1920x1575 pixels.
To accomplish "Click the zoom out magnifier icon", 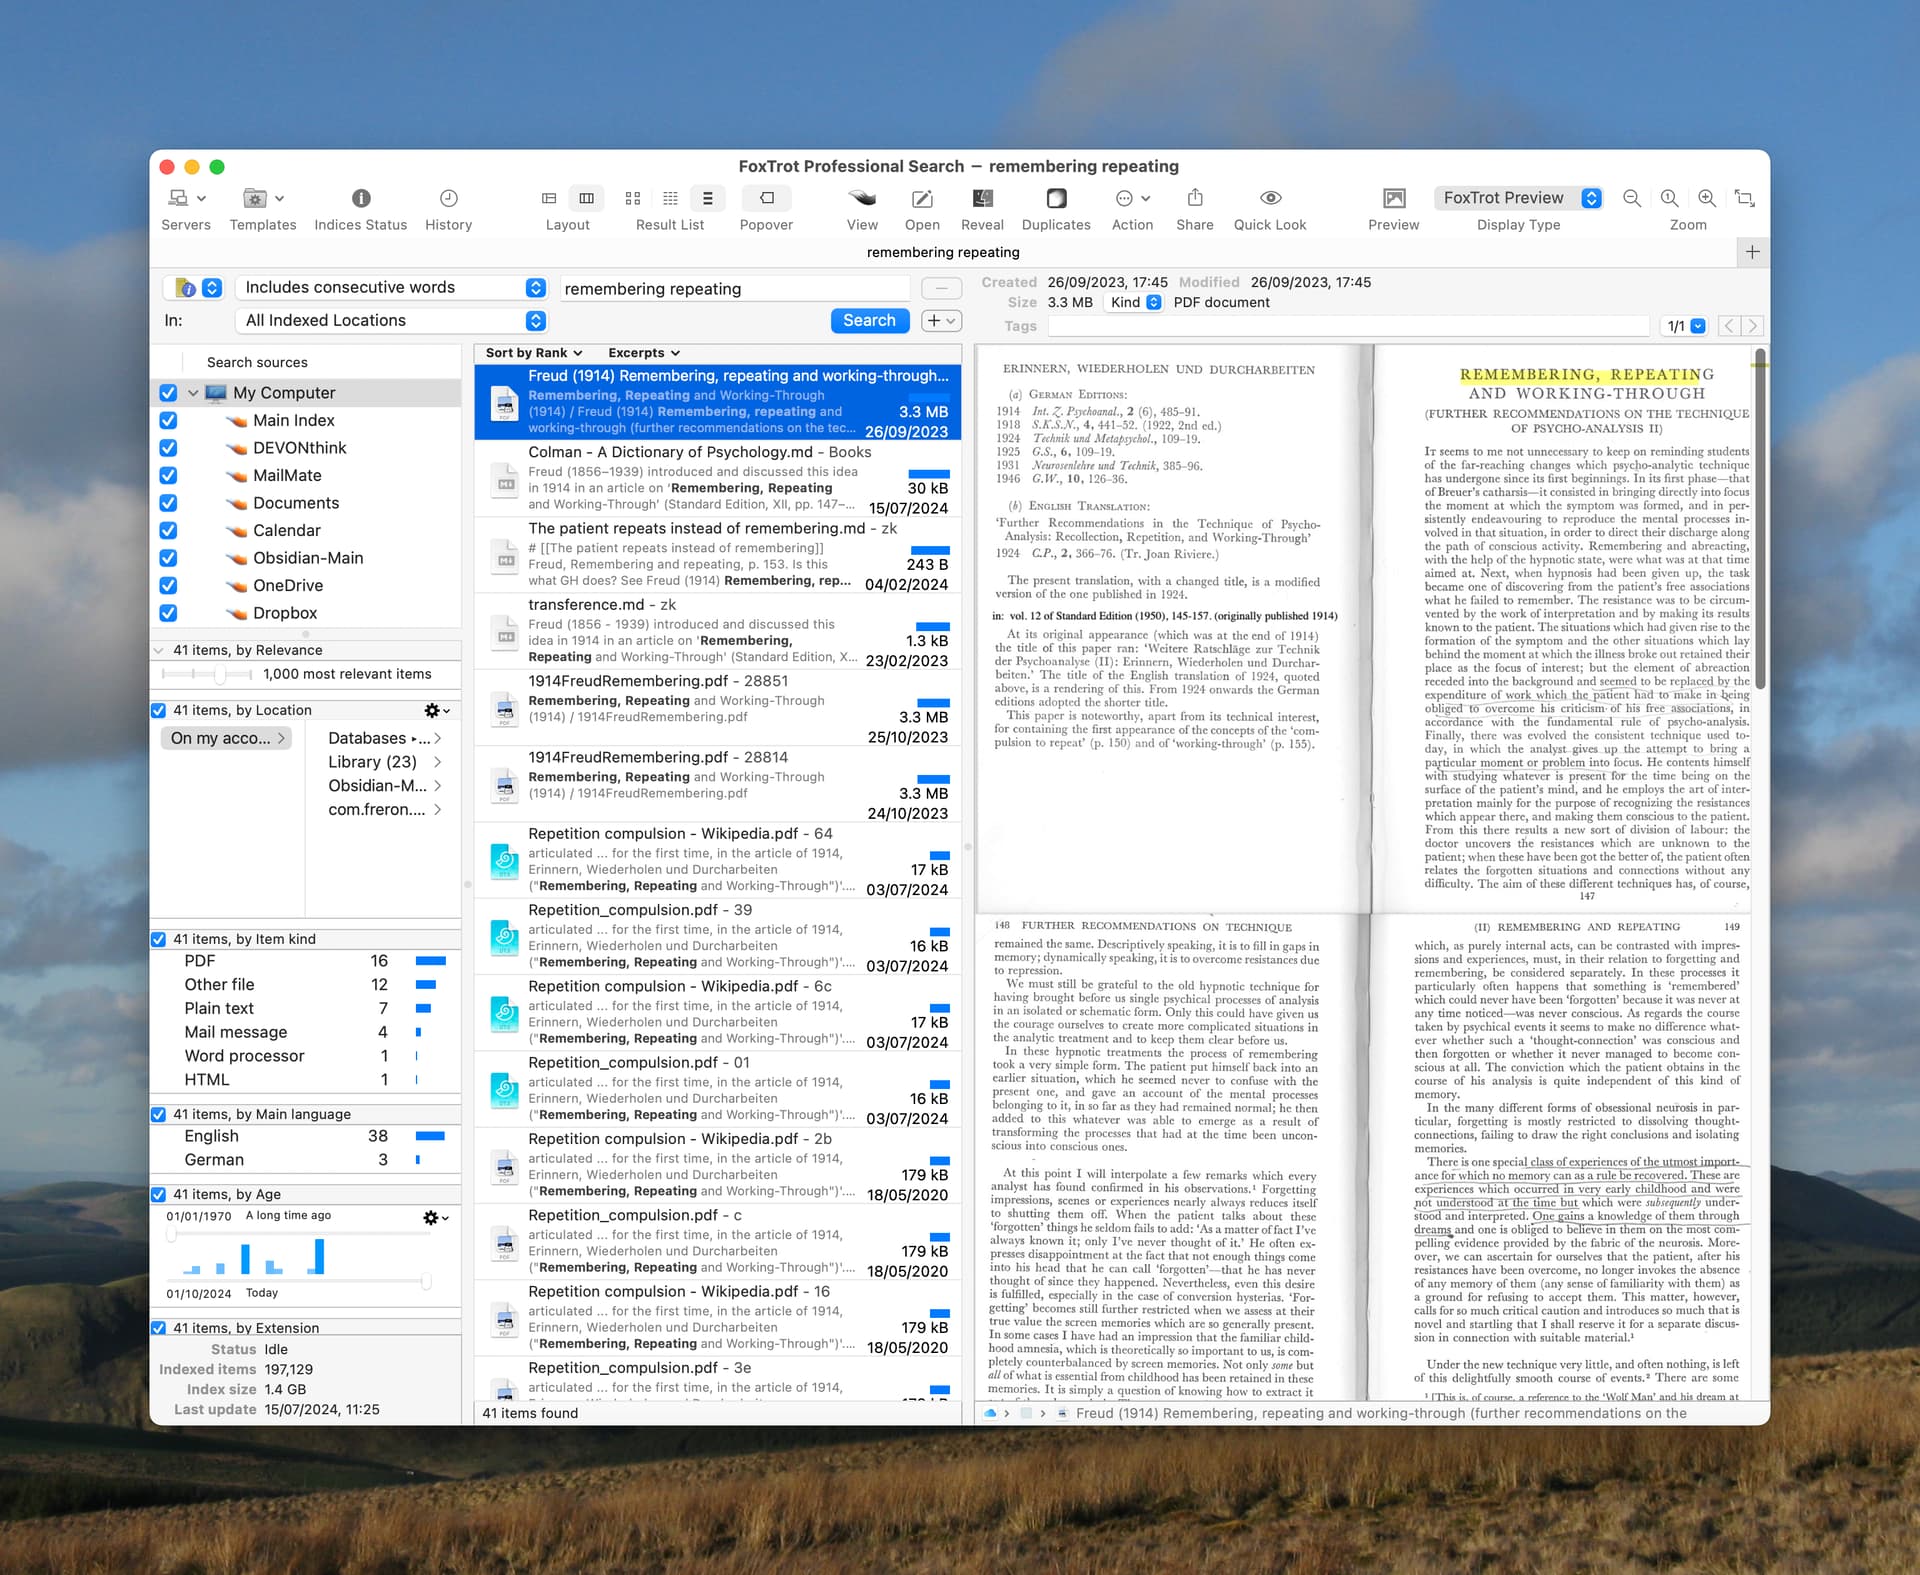I will [x=1631, y=198].
